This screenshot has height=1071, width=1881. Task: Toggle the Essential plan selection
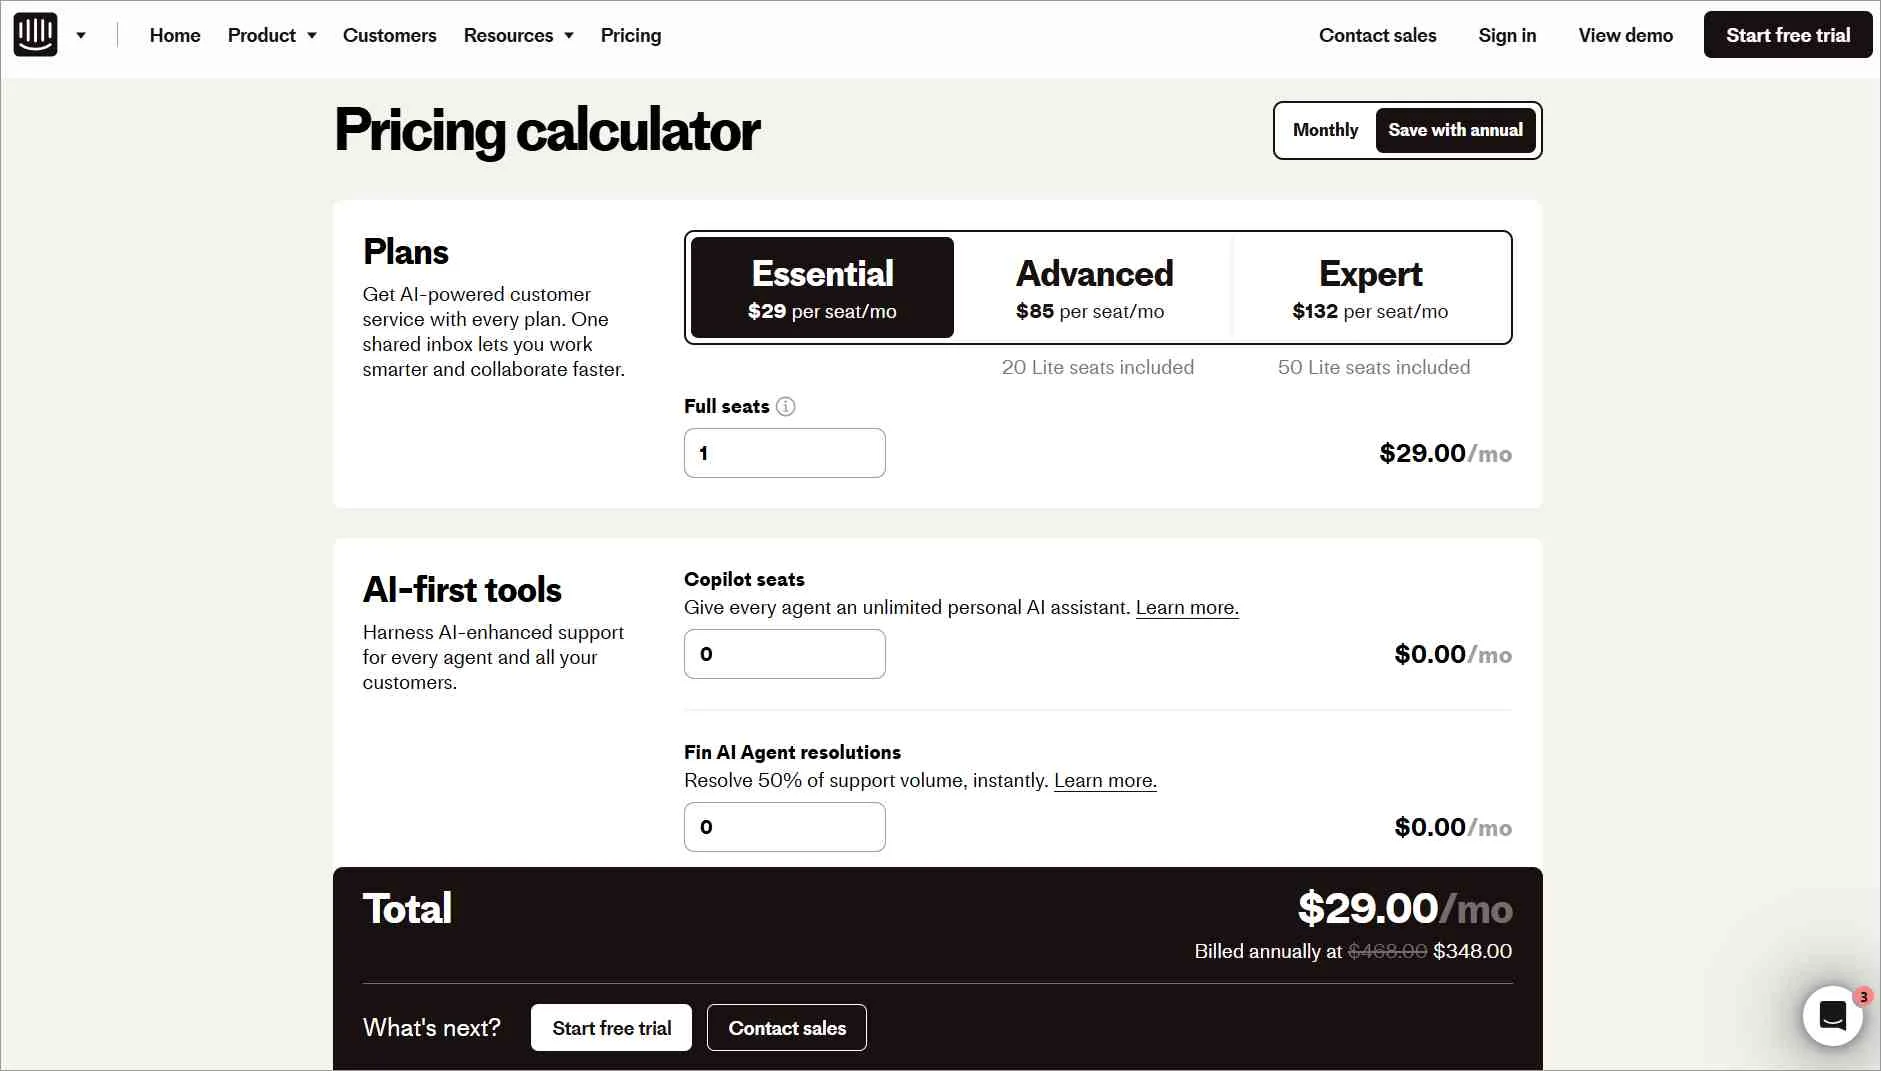(x=821, y=287)
